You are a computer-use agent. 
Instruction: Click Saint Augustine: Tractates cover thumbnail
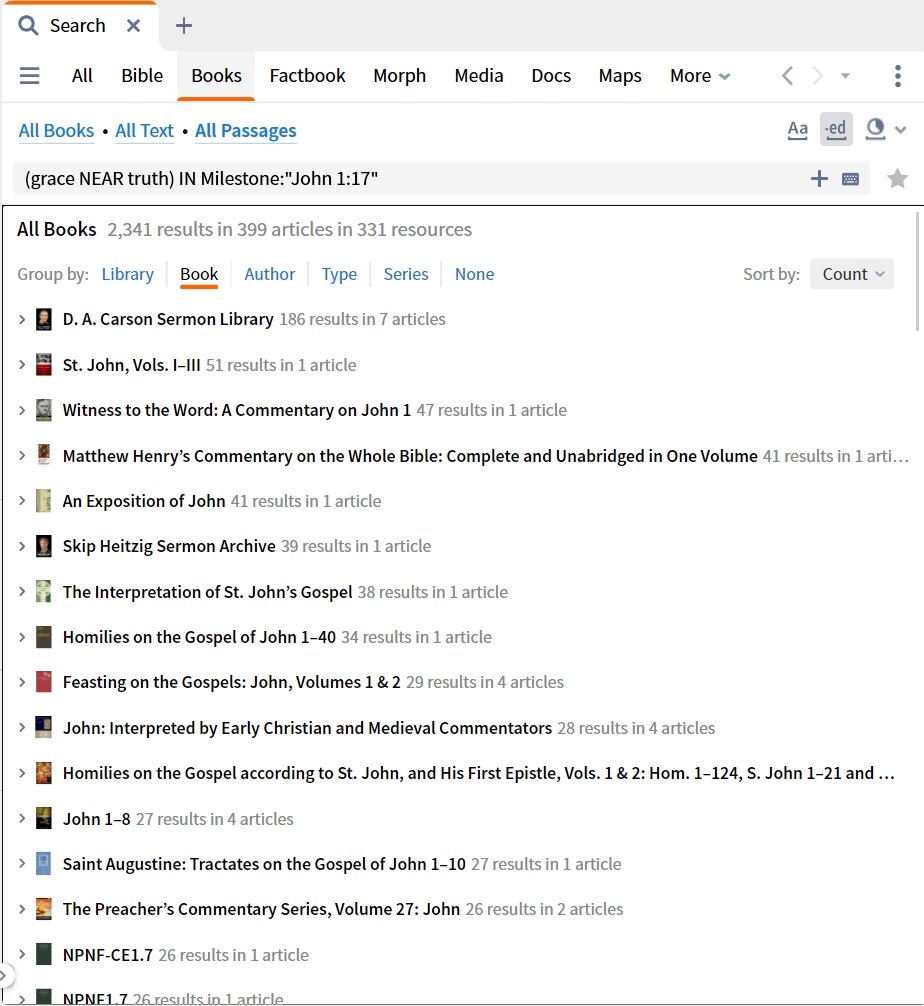click(x=44, y=864)
